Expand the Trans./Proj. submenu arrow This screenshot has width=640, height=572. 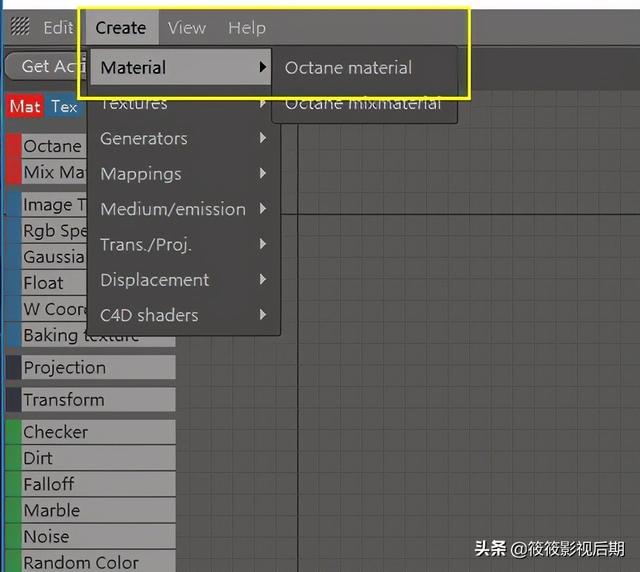pos(263,244)
